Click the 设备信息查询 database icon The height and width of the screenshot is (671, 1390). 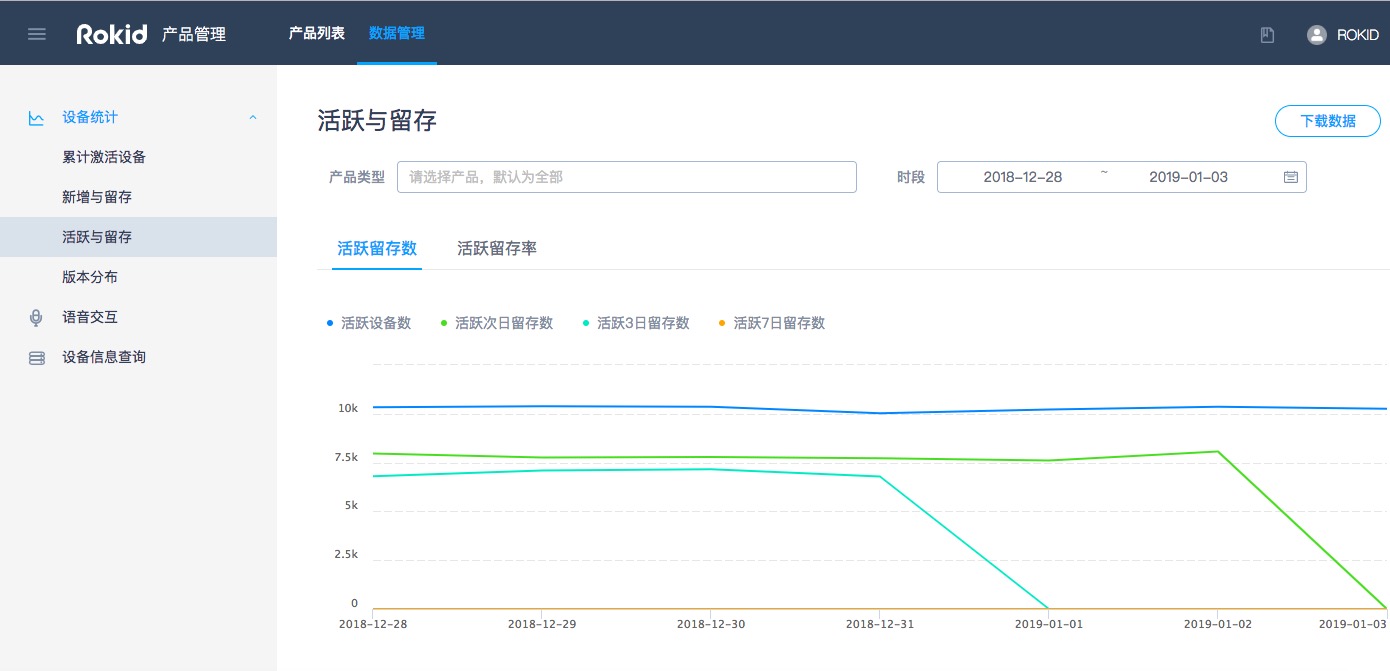(x=37, y=358)
